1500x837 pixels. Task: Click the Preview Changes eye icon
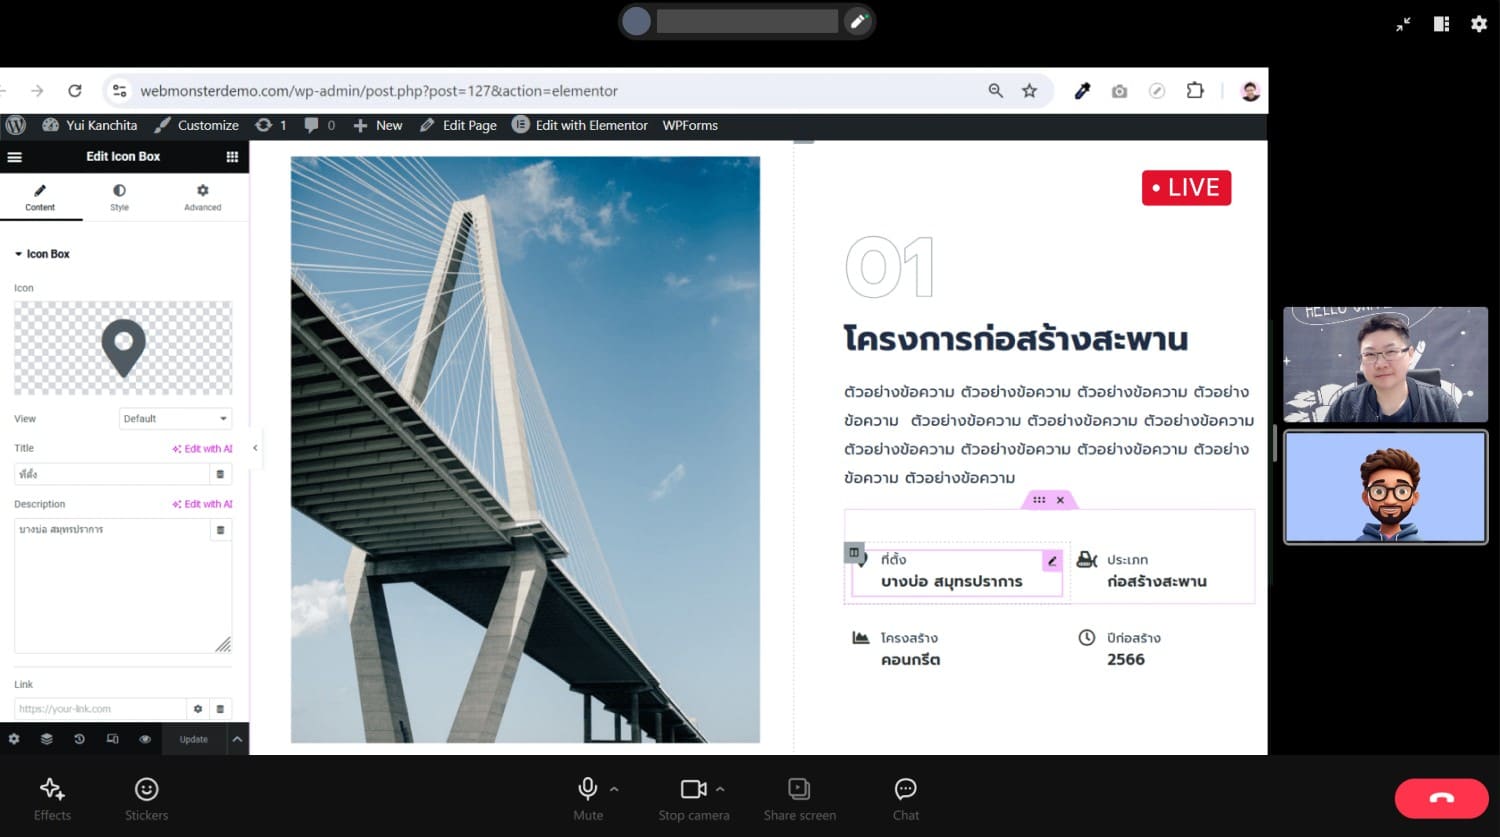(145, 739)
